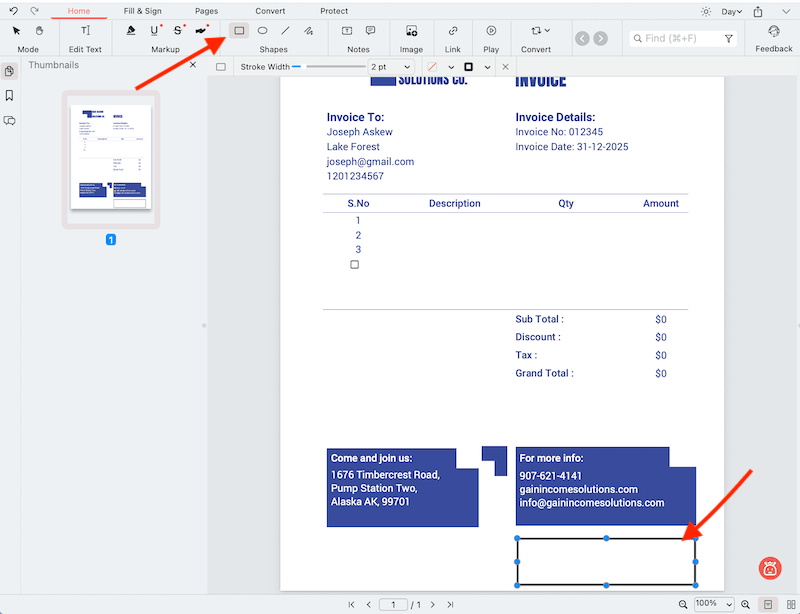Open the red assistant robot icon
The height and width of the screenshot is (614, 800).
770,568
